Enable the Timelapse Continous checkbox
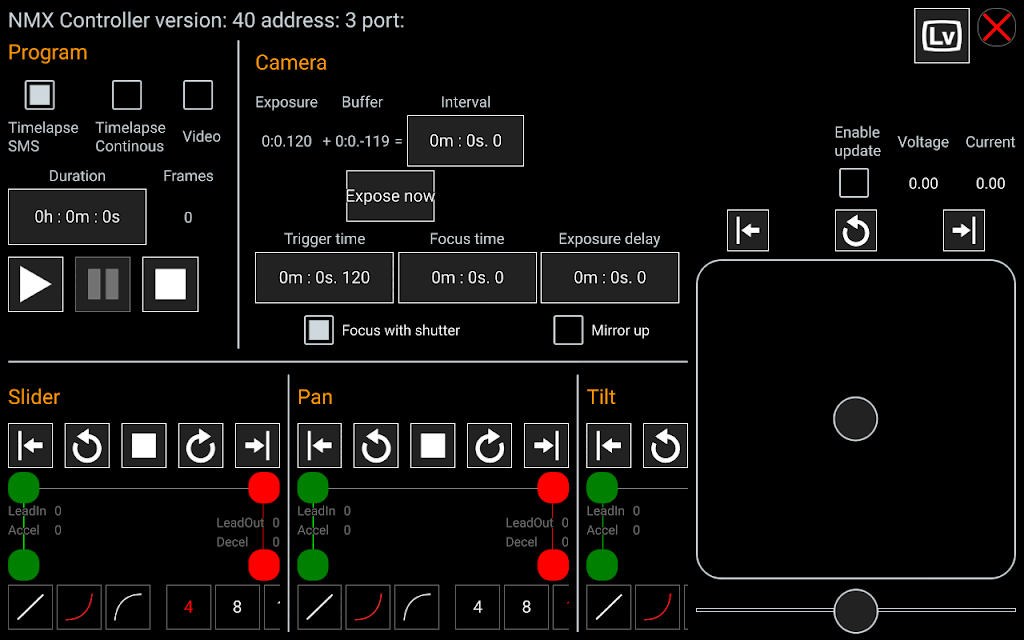The width and height of the screenshot is (1024, 640). point(127,95)
